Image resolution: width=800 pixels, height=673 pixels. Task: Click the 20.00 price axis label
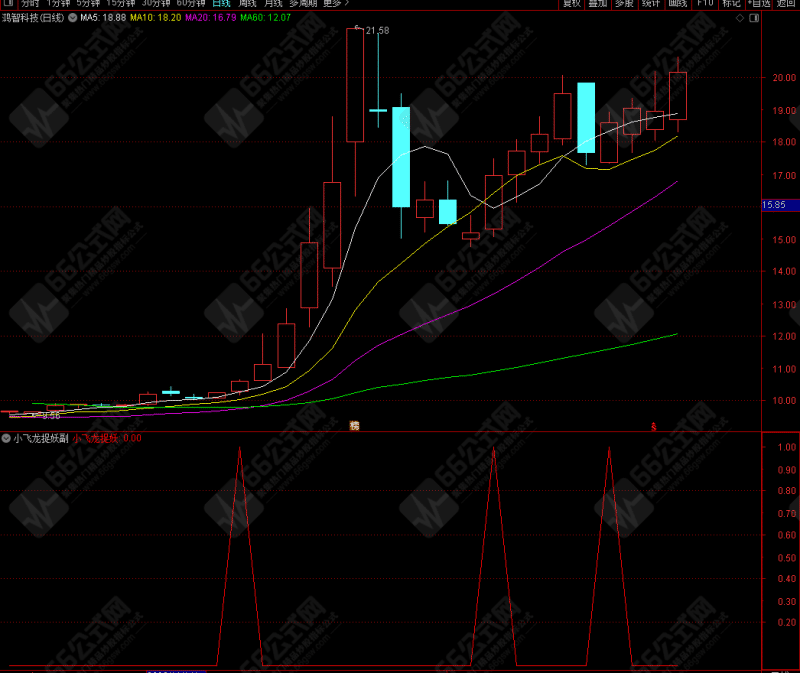tap(784, 78)
